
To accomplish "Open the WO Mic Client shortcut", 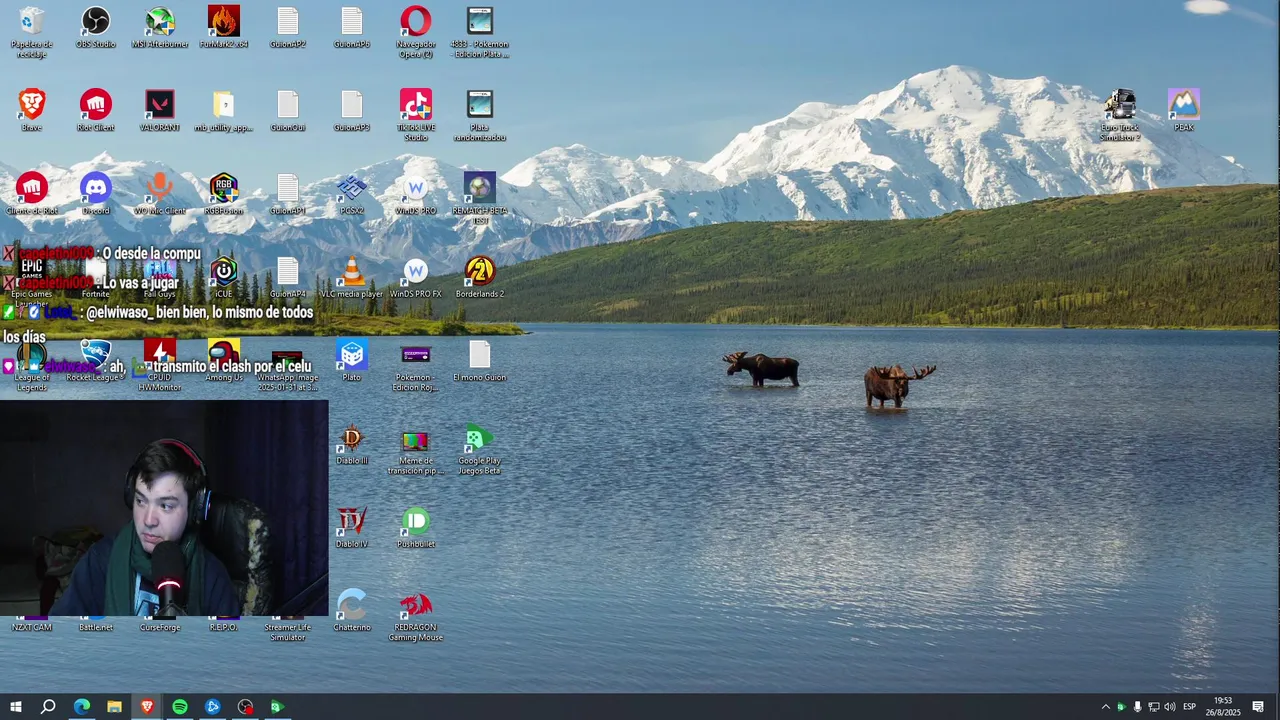I will point(160,193).
